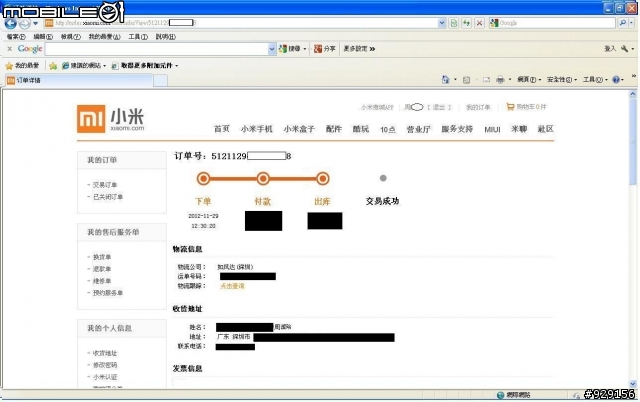Open 修改密码 in the personal info sidebar
This screenshot has height=402, width=640.
coord(104,365)
